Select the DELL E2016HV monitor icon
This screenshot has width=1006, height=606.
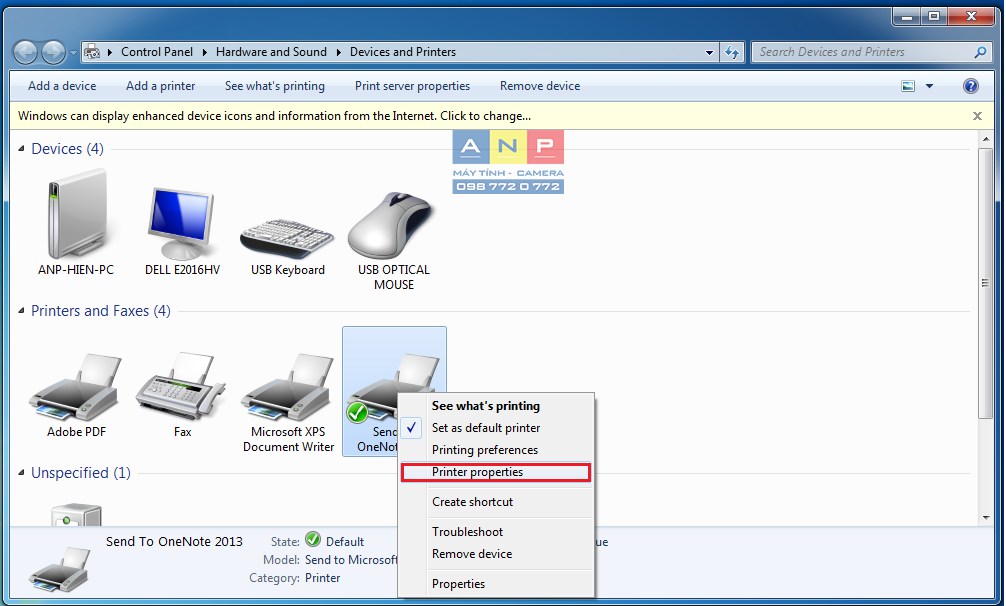pyautogui.click(x=182, y=222)
